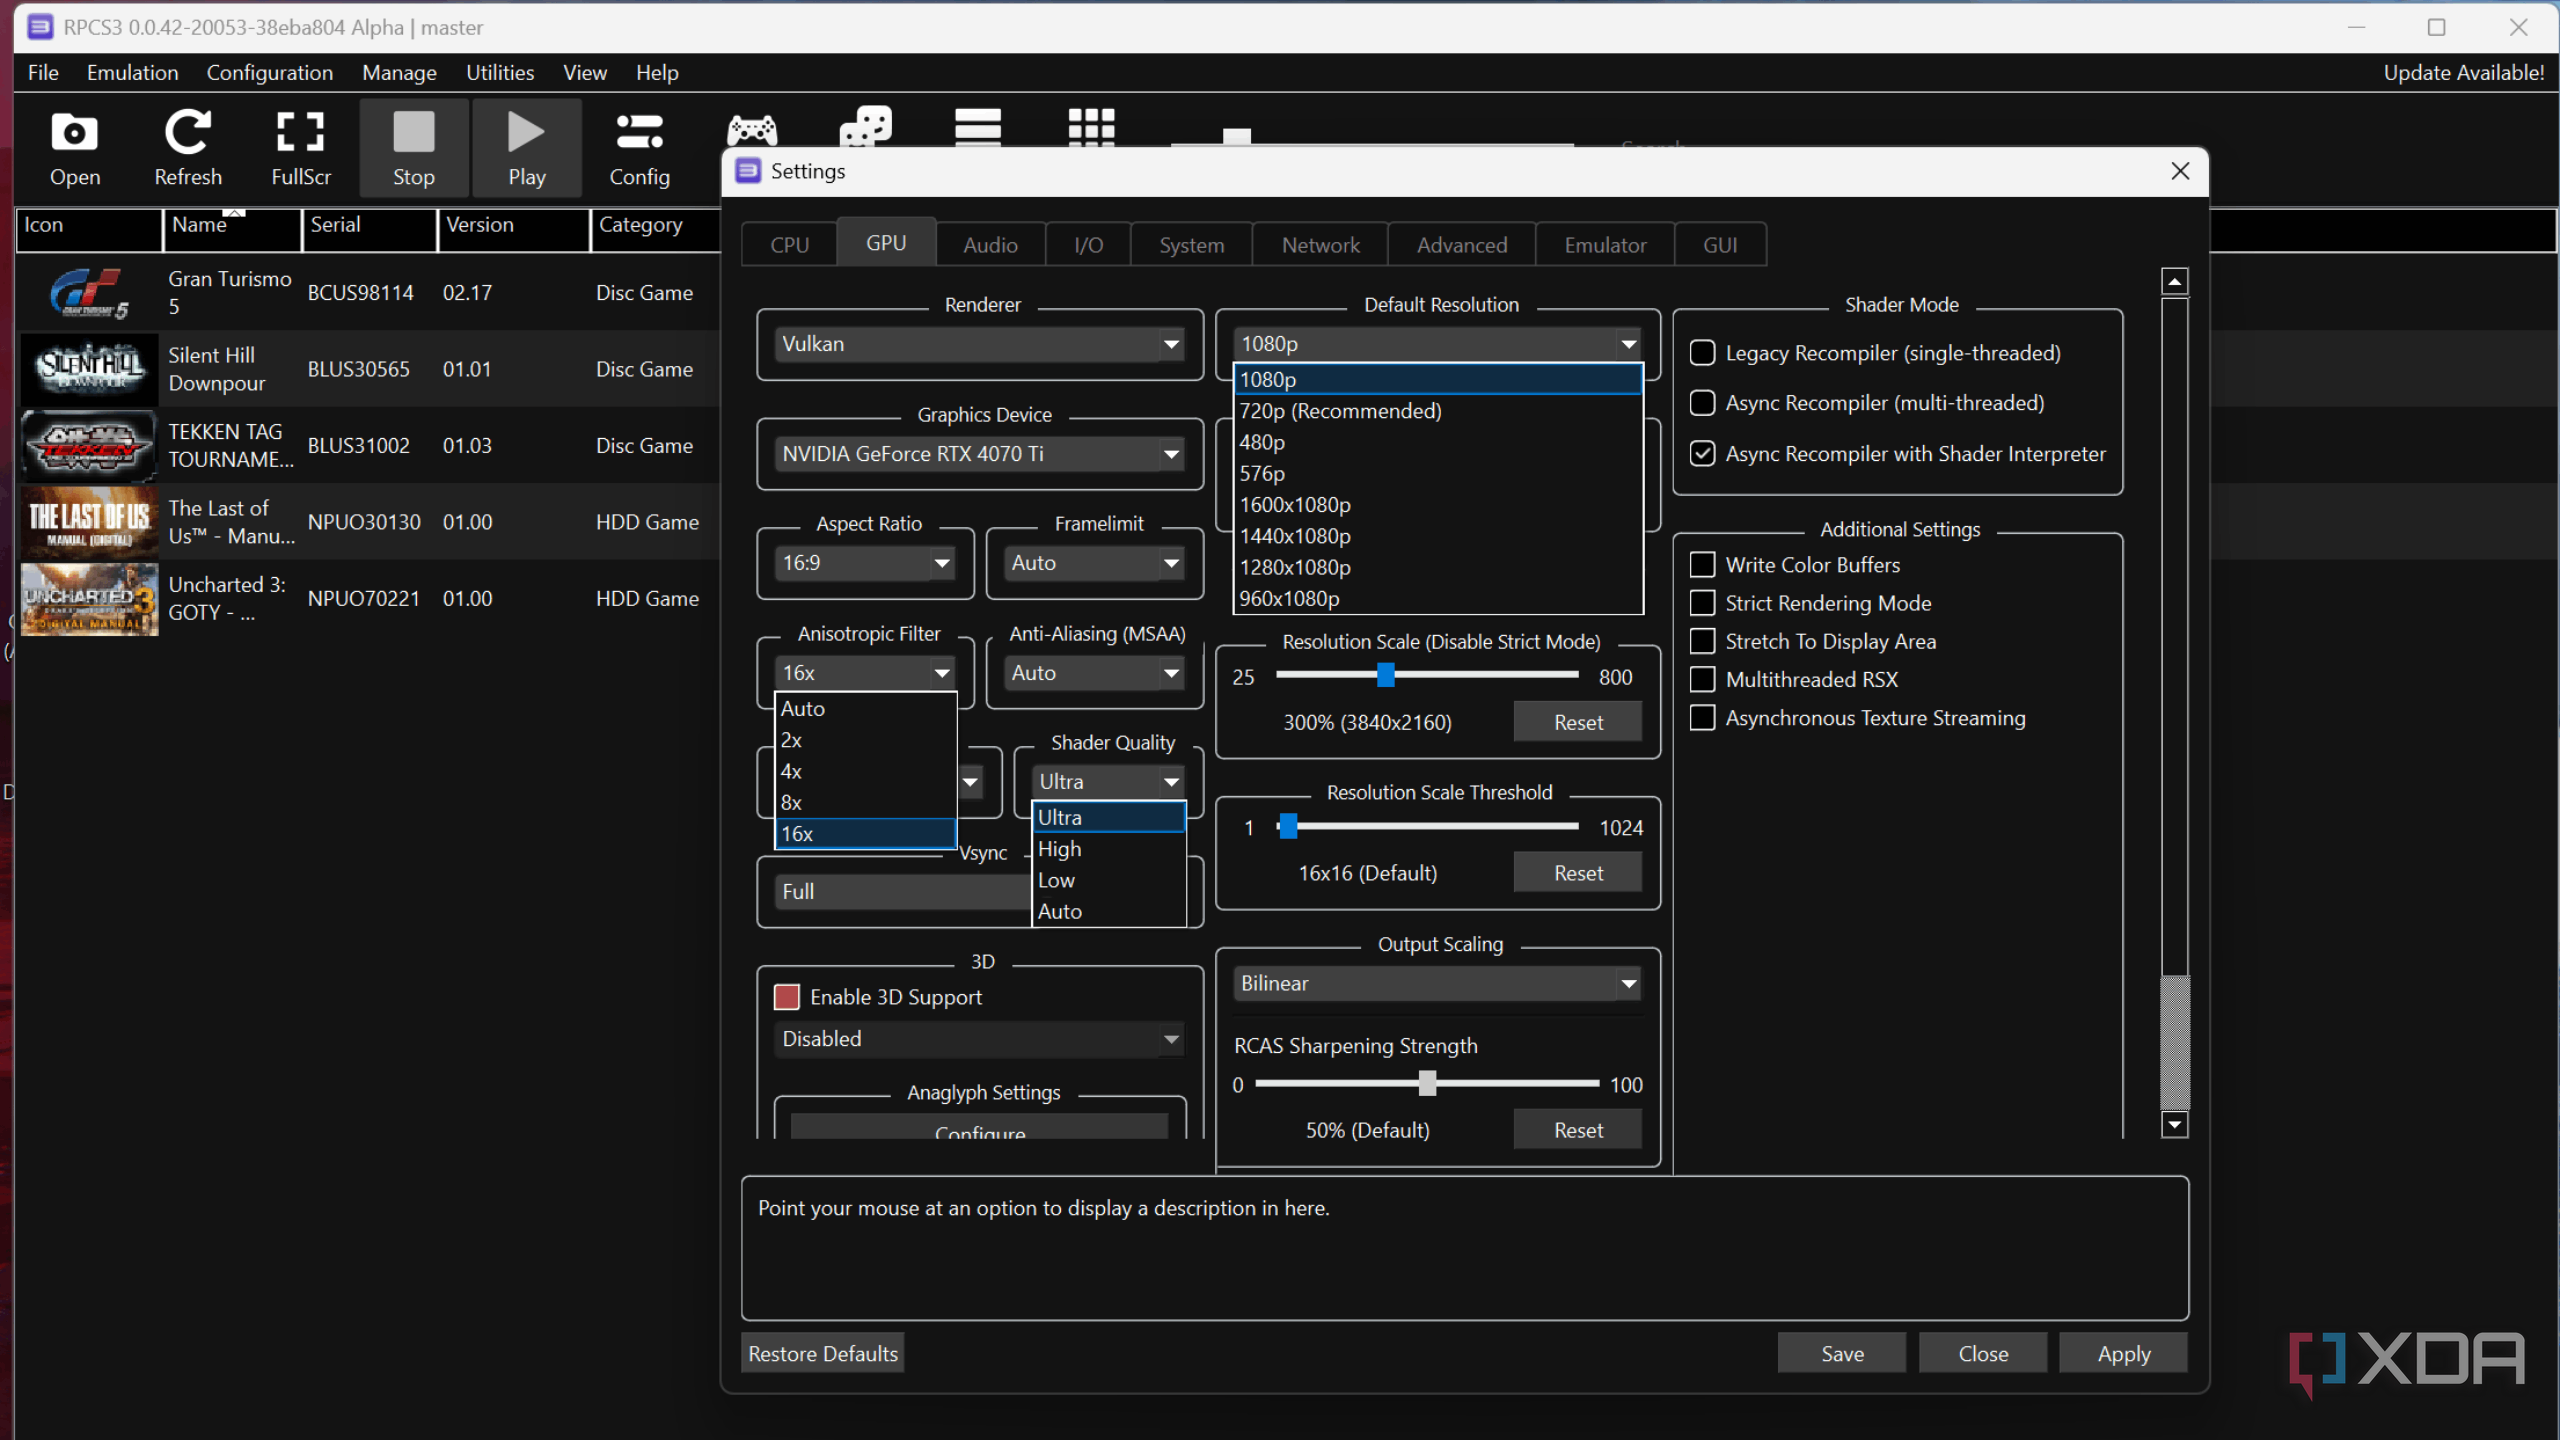This screenshot has height=1440, width=2560.
Task: Select the Tekken Tag Tournament game icon
Action: 89,446
